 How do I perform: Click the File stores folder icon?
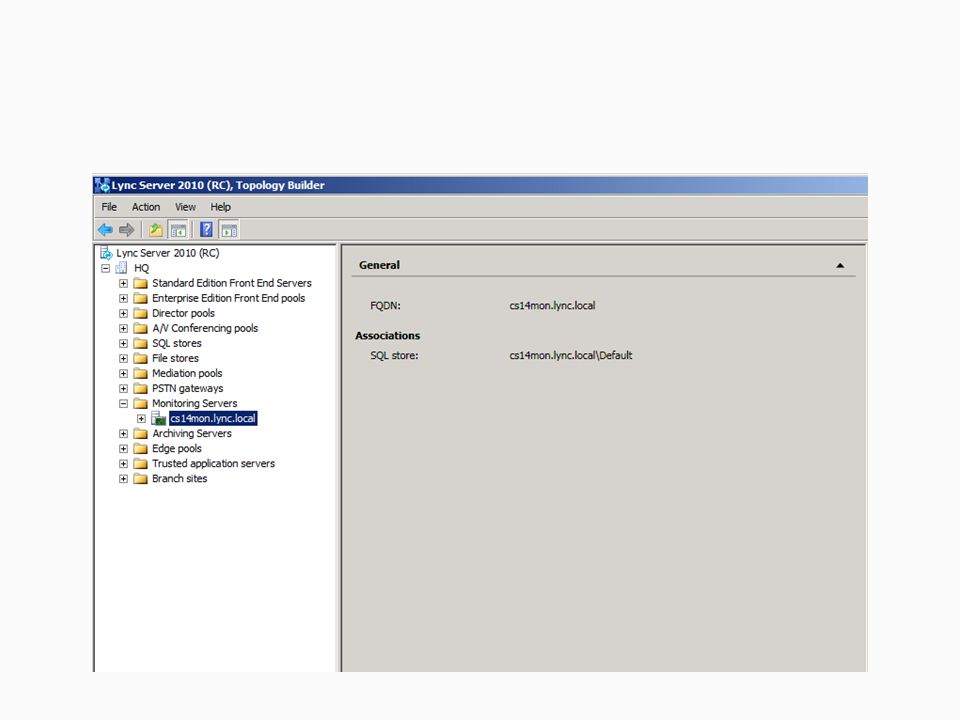[141, 358]
